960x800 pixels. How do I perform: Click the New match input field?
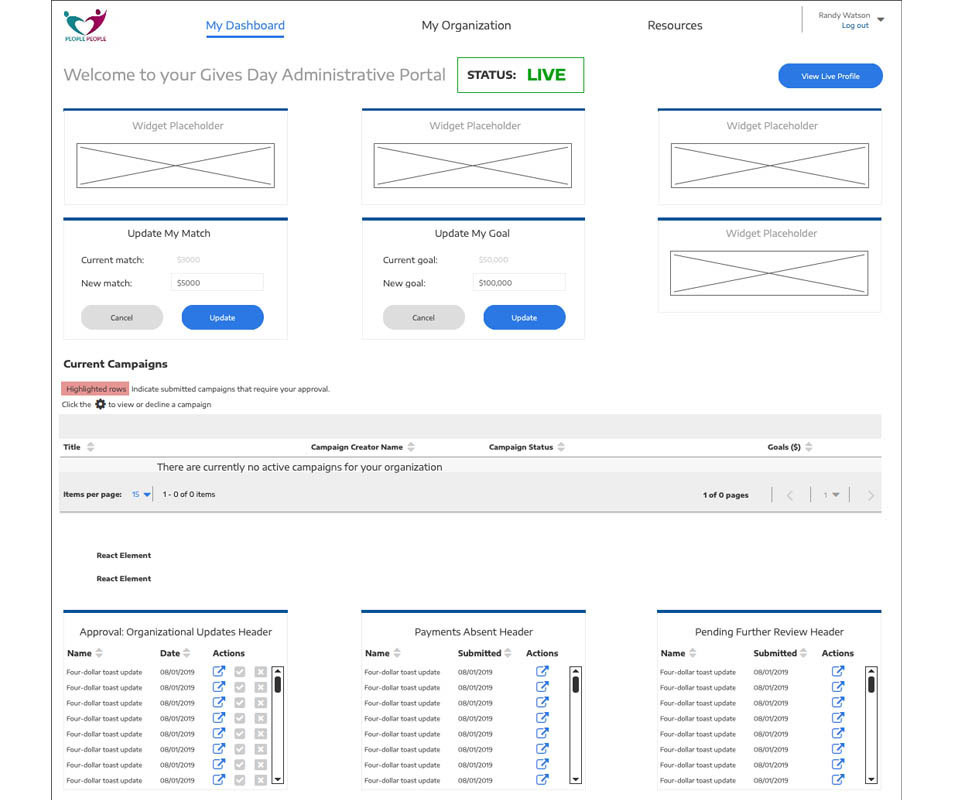pos(217,283)
